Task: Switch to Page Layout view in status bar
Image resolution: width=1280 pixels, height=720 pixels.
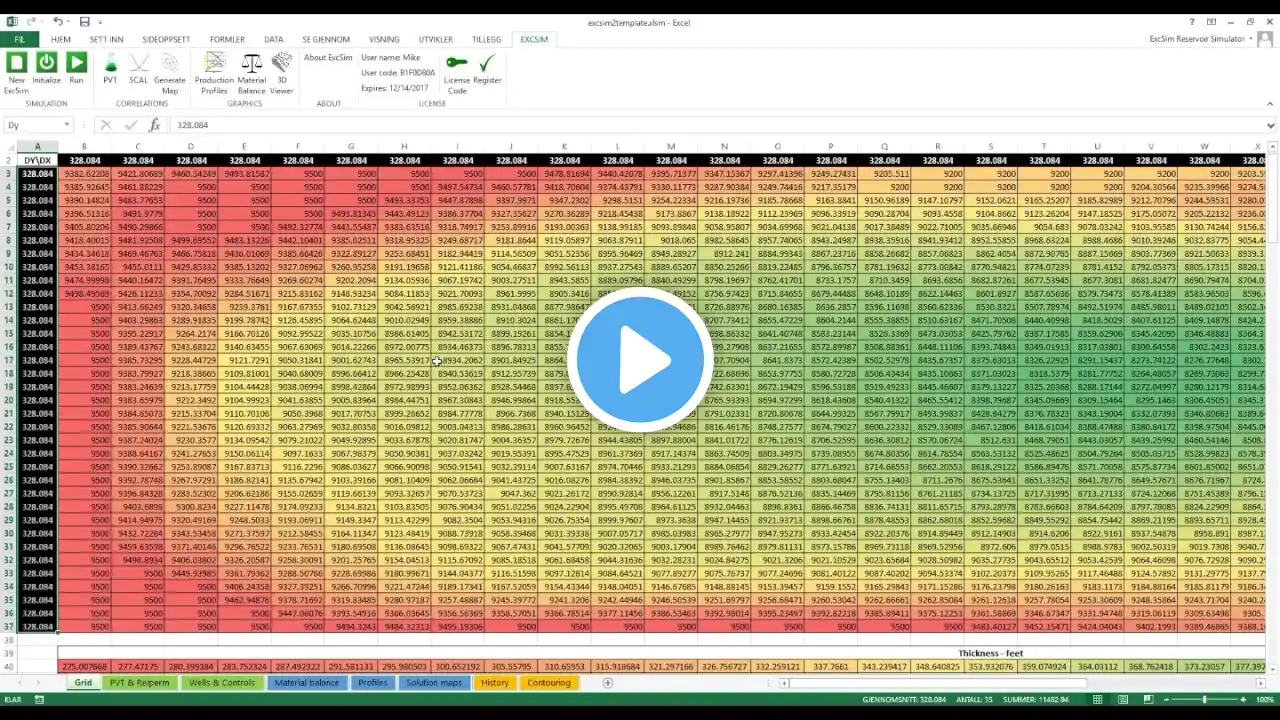Action: click(x=1122, y=699)
